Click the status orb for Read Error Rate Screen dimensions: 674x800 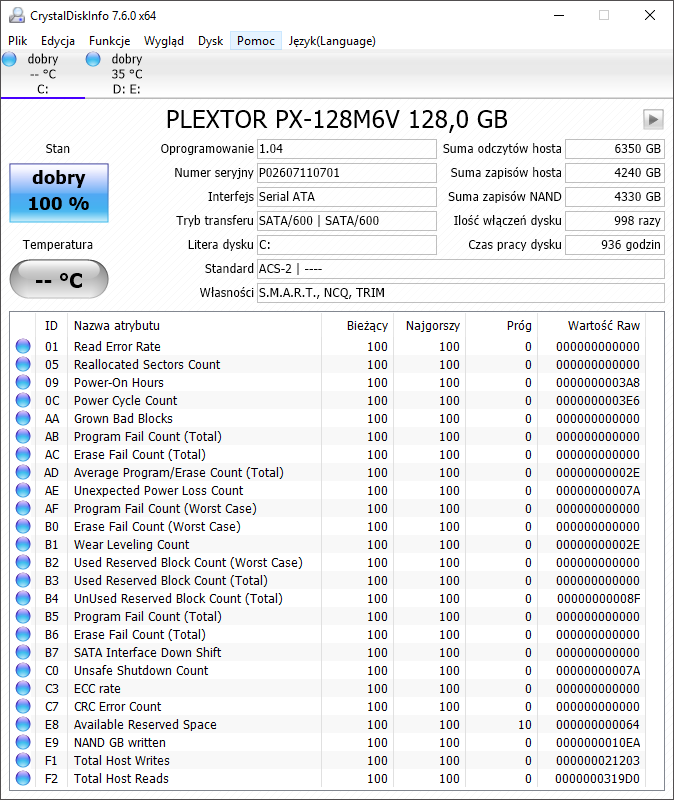[x=23, y=346]
